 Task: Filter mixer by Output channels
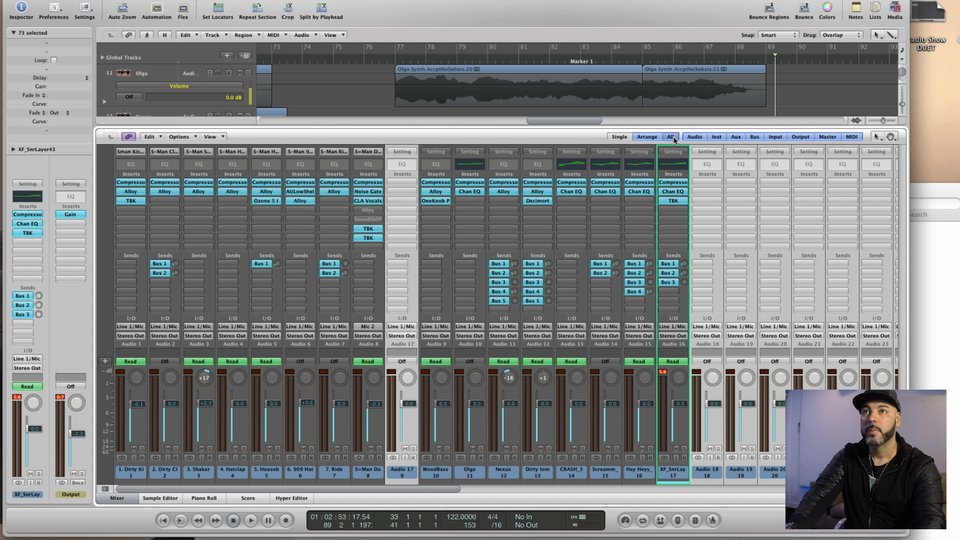800,137
